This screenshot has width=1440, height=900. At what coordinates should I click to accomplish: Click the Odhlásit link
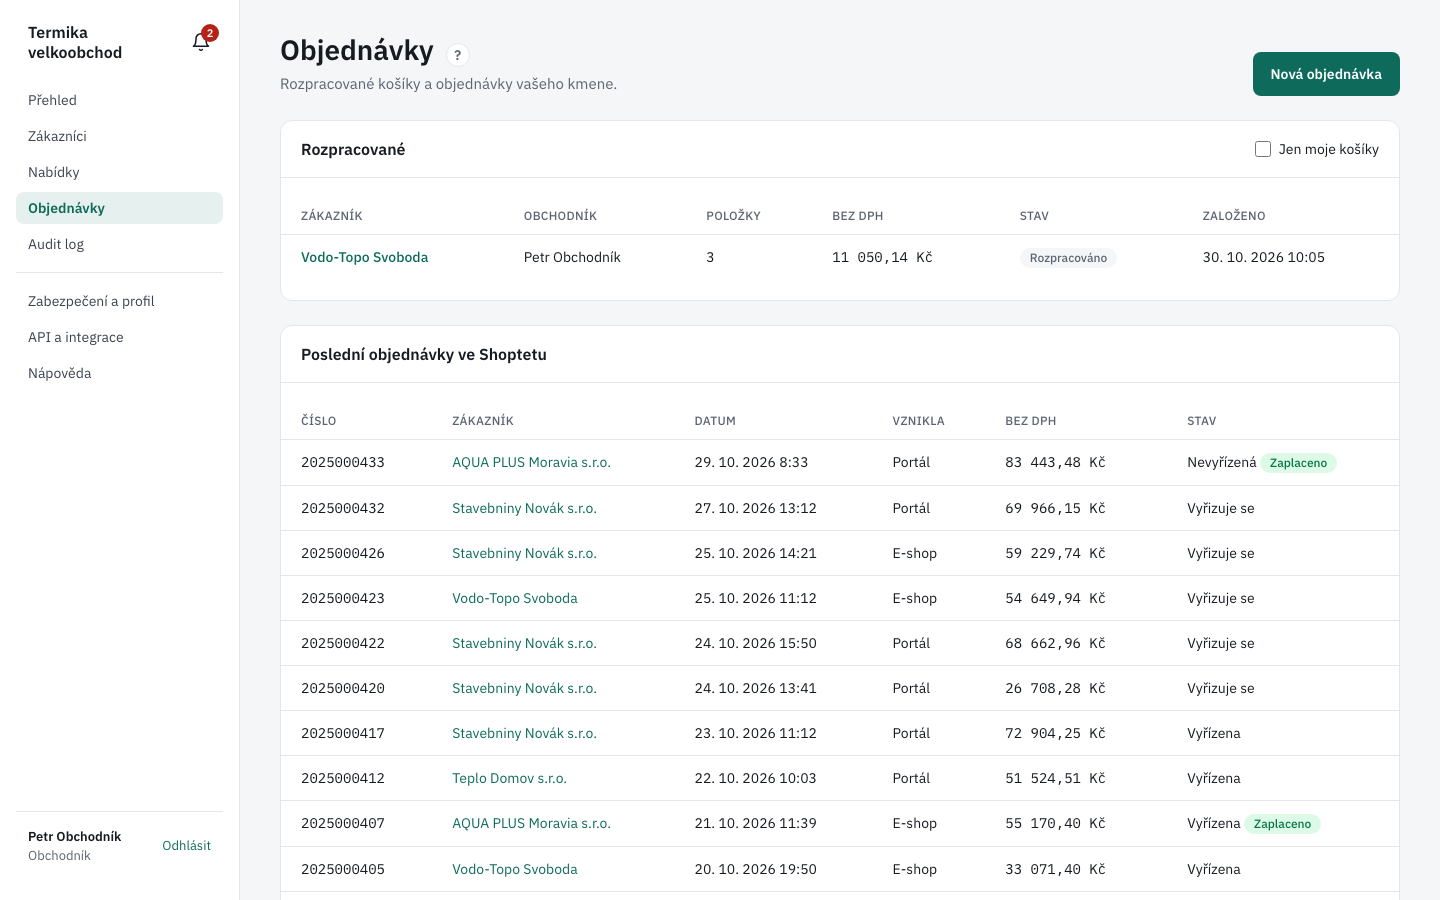186,845
